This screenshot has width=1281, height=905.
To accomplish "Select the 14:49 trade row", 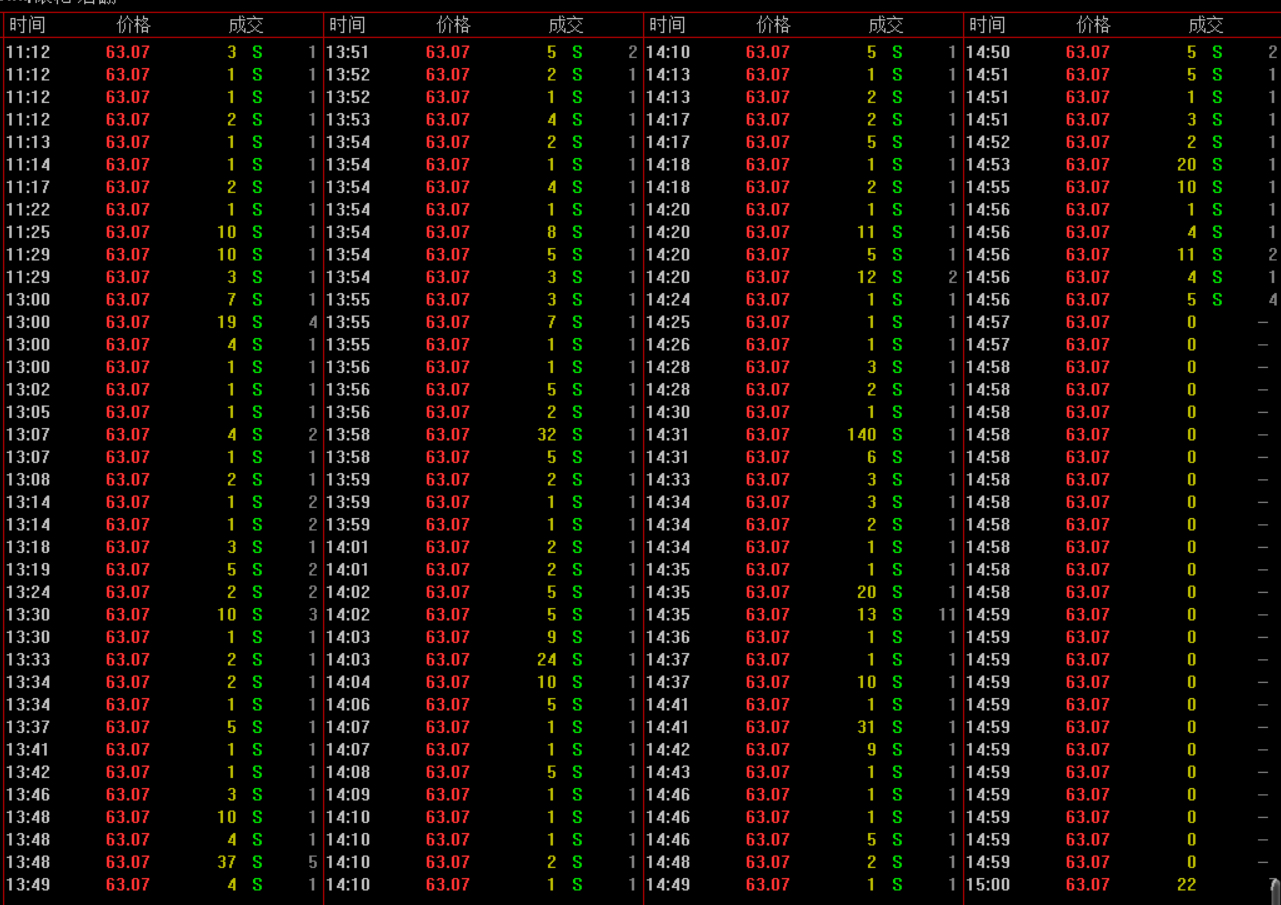I will [802, 885].
